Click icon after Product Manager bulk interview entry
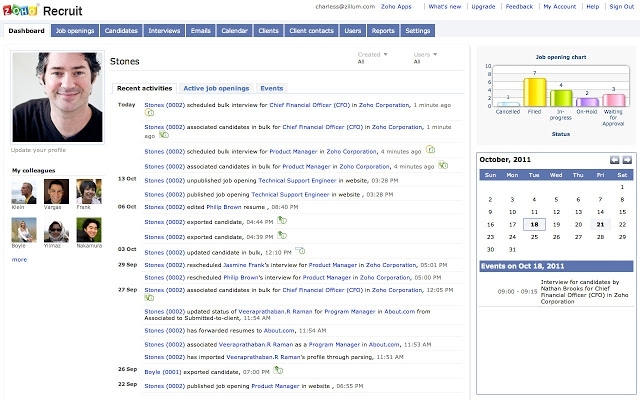Viewport: 640px width, 400px height. [x=429, y=149]
